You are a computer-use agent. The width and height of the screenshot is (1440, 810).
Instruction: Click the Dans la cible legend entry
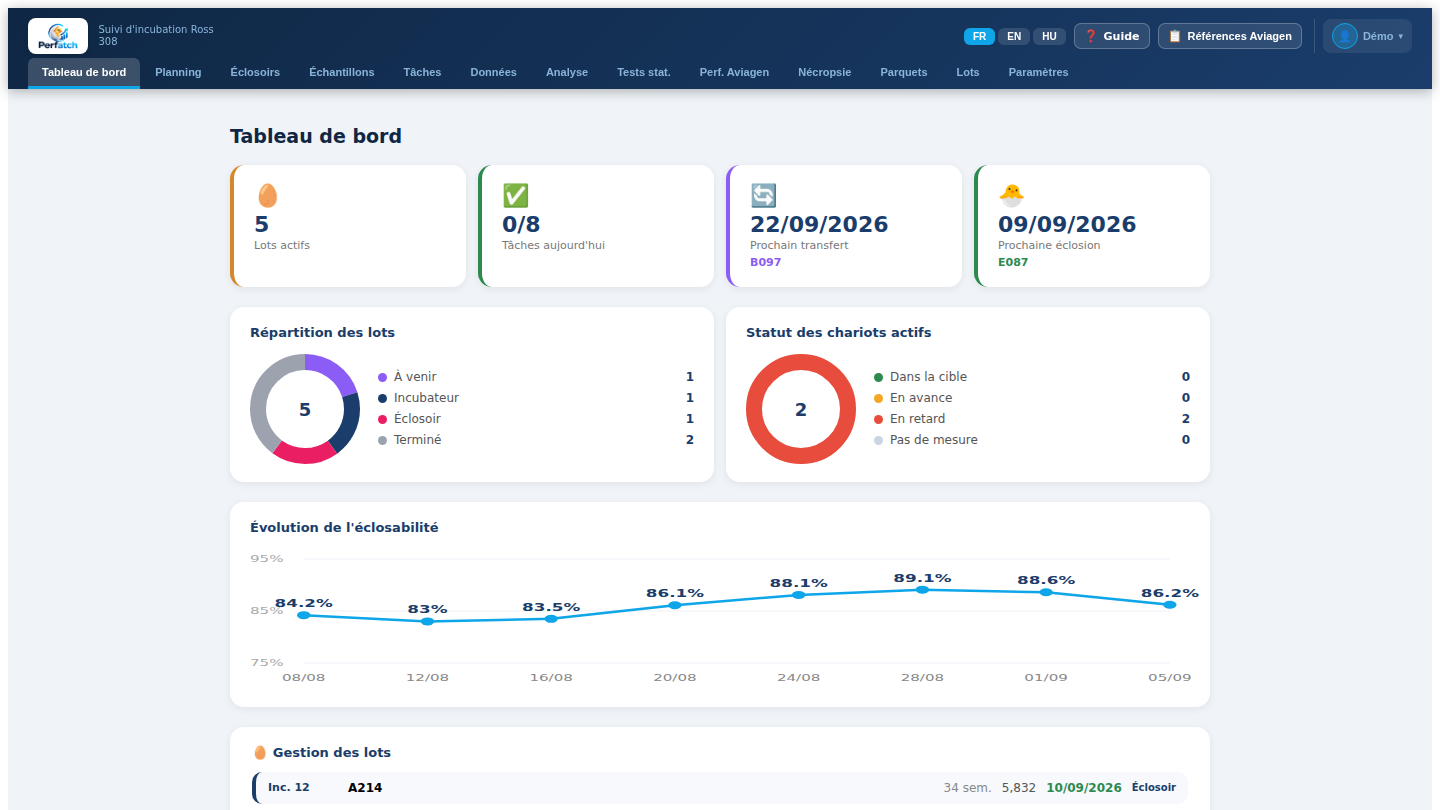pyautogui.click(x=1032, y=377)
